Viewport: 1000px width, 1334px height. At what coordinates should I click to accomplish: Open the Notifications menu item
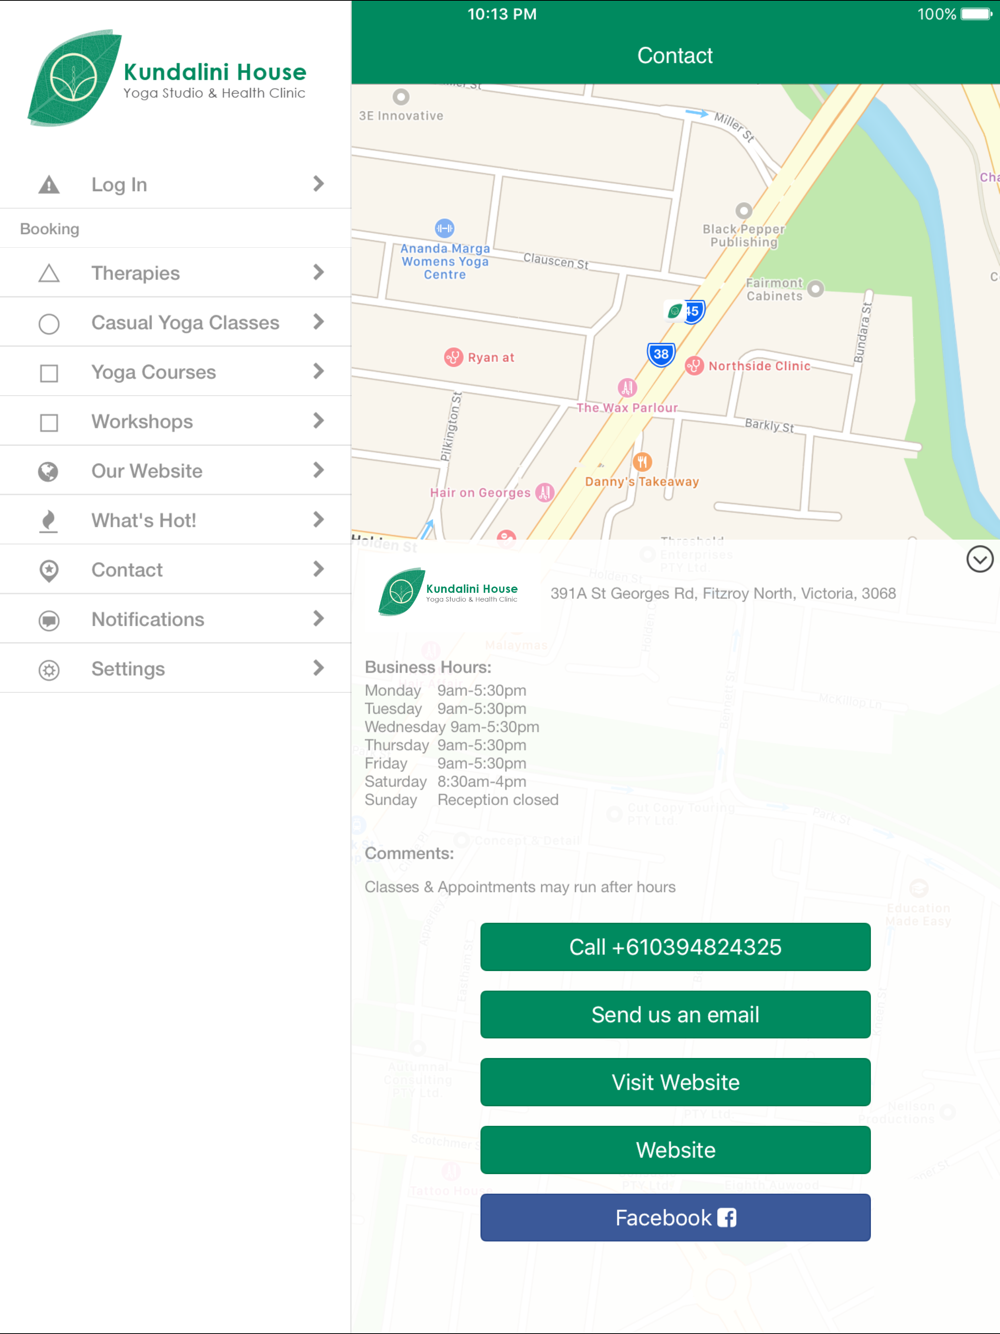175,619
